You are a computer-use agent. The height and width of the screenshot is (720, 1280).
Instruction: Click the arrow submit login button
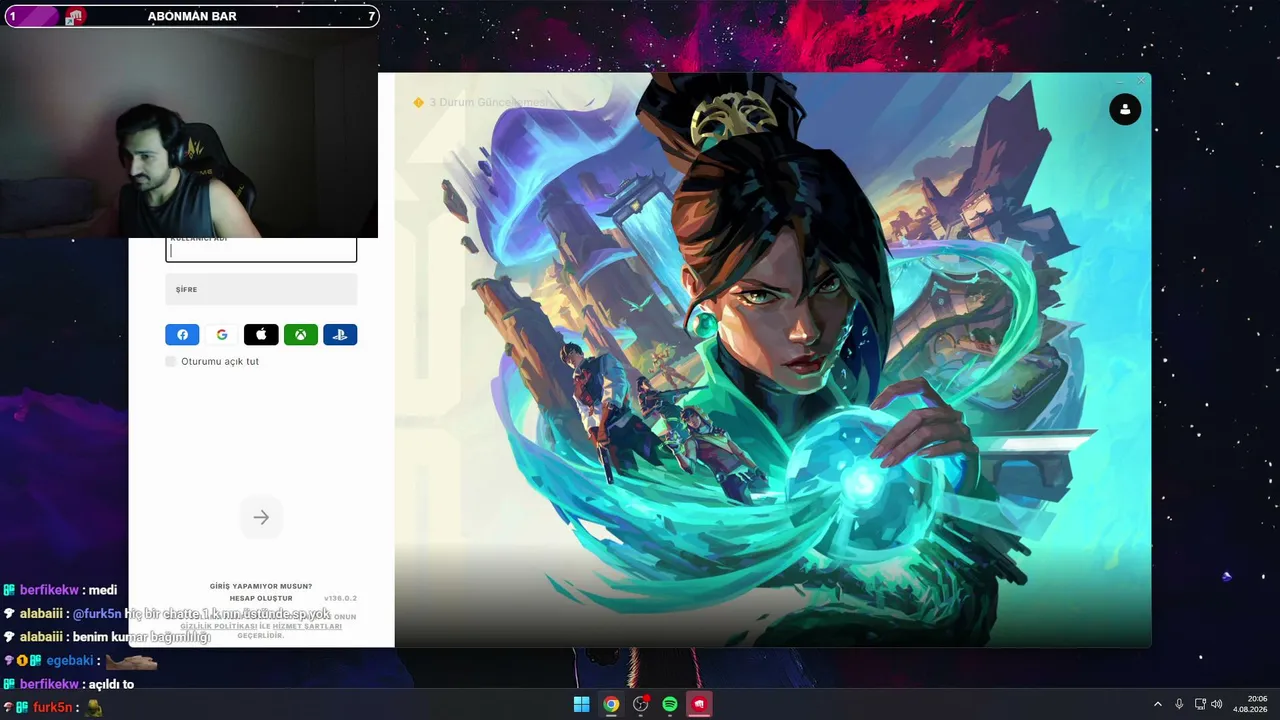coord(261,517)
